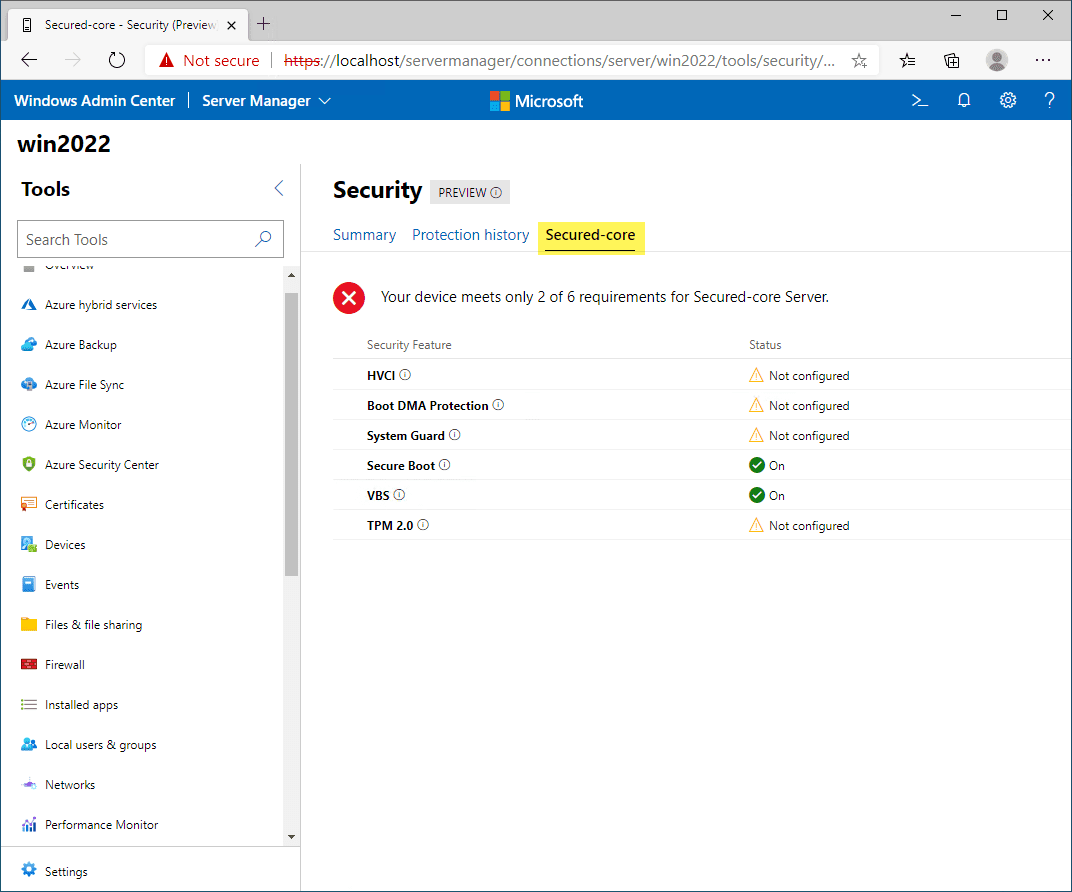Click the search magnifier icon in Tools
The image size is (1072, 892).
pos(263,239)
